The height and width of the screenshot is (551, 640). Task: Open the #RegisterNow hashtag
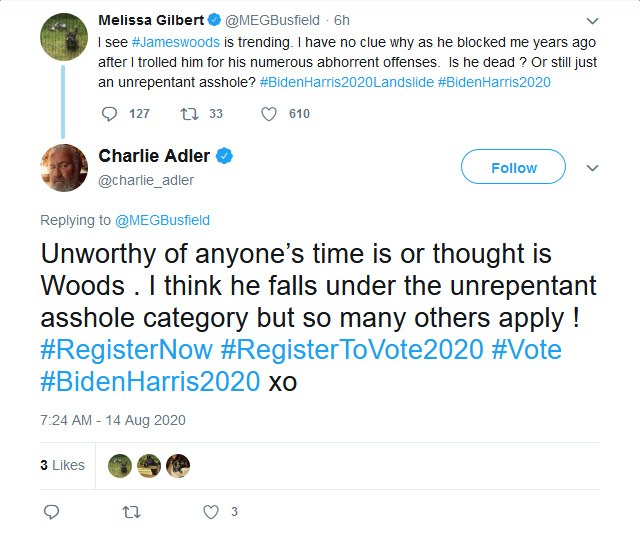[x=127, y=350]
